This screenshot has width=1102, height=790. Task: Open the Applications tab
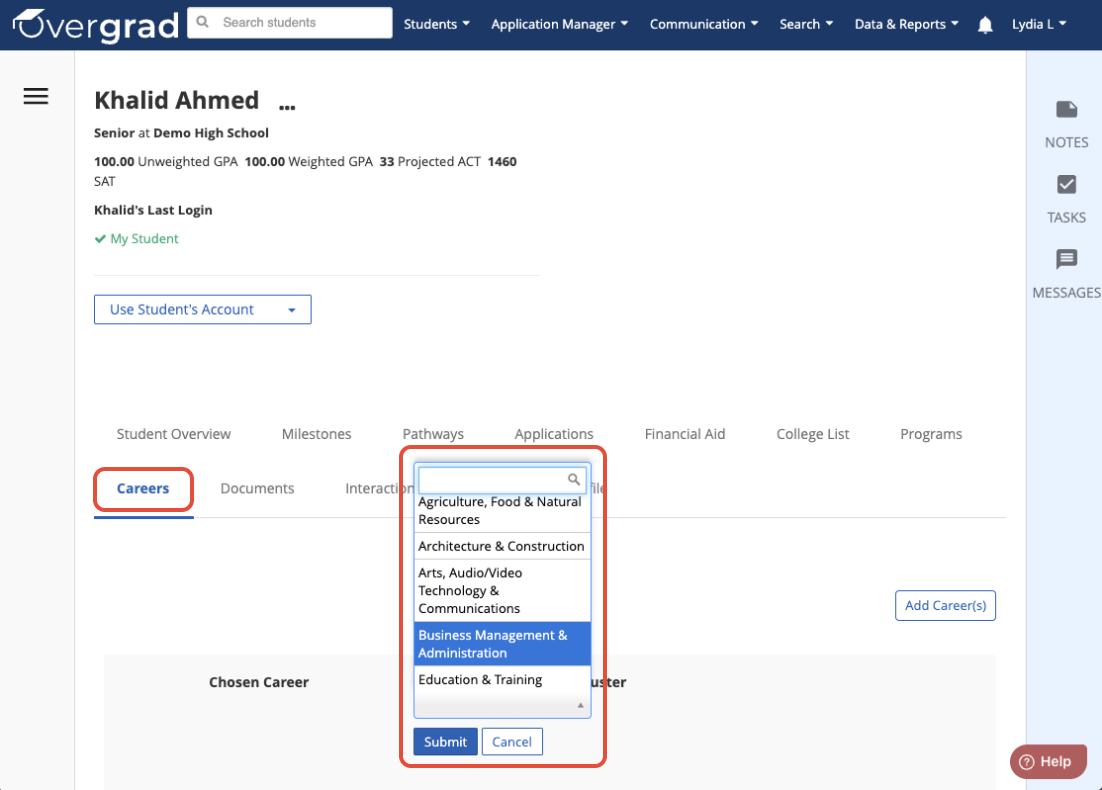coord(554,434)
